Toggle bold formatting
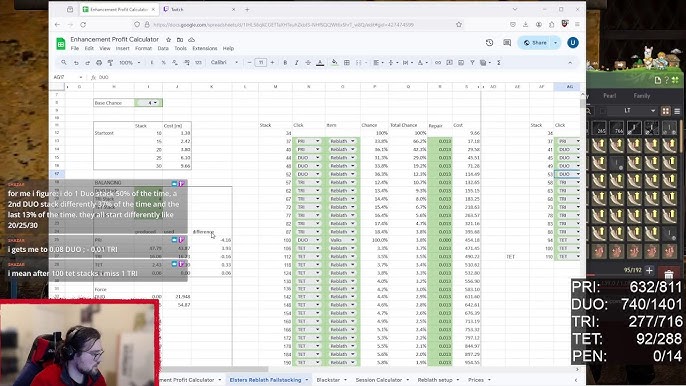The width and height of the screenshot is (686, 386). [x=285, y=63]
